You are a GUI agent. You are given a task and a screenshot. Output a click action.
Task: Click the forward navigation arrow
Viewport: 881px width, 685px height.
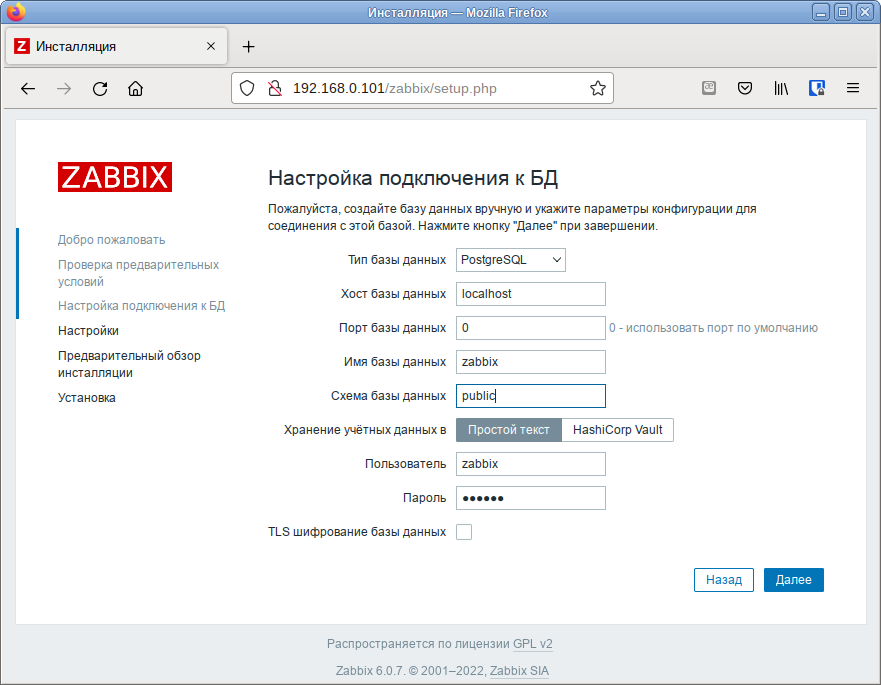pyautogui.click(x=64, y=89)
